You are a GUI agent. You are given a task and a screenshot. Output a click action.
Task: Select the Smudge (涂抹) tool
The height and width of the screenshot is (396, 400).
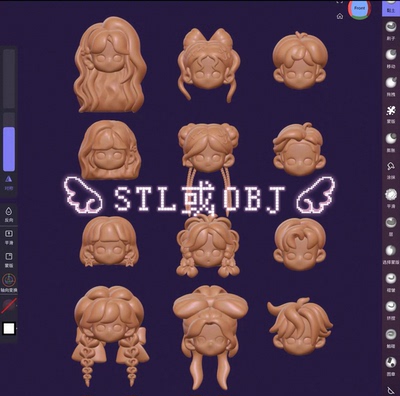click(391, 169)
